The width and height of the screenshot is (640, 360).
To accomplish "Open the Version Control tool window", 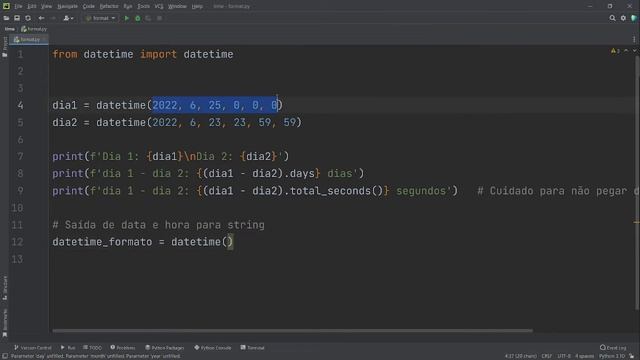I will tap(33, 348).
